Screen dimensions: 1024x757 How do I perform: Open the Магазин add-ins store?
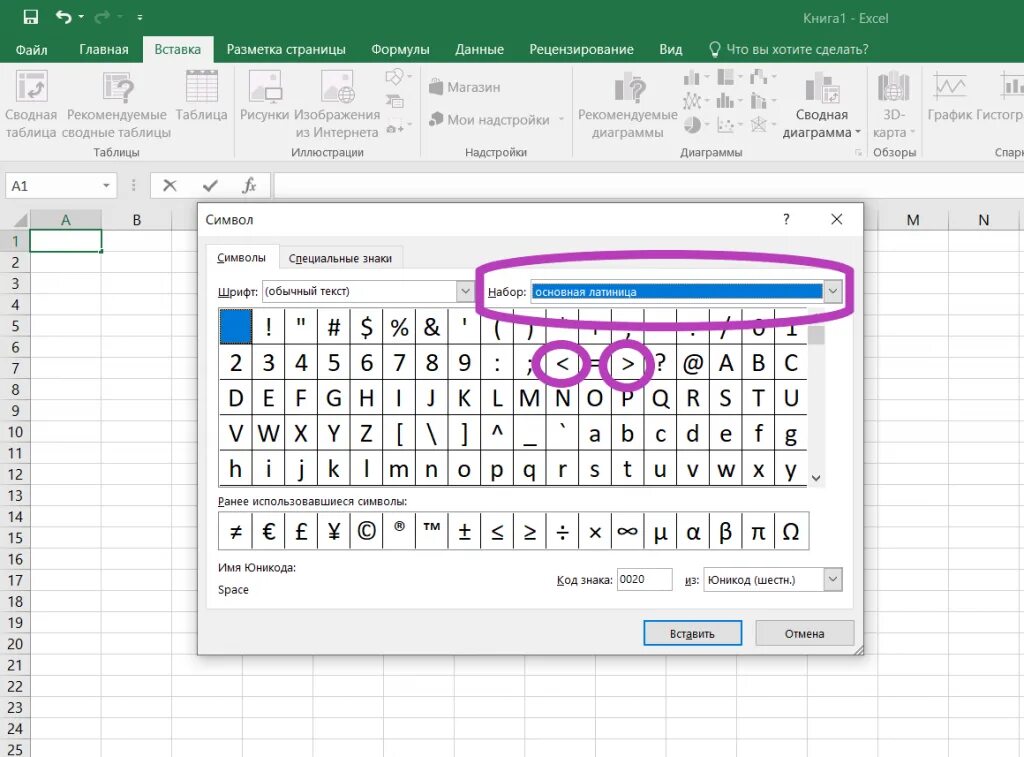click(465, 87)
